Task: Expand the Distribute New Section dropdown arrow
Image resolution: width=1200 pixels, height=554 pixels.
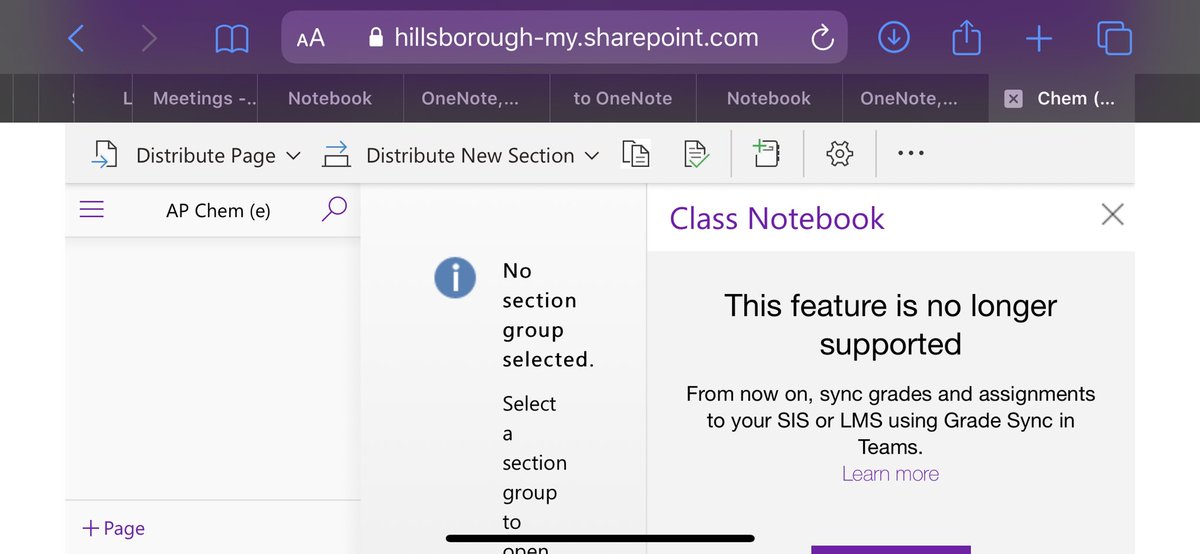Action: 591,156
